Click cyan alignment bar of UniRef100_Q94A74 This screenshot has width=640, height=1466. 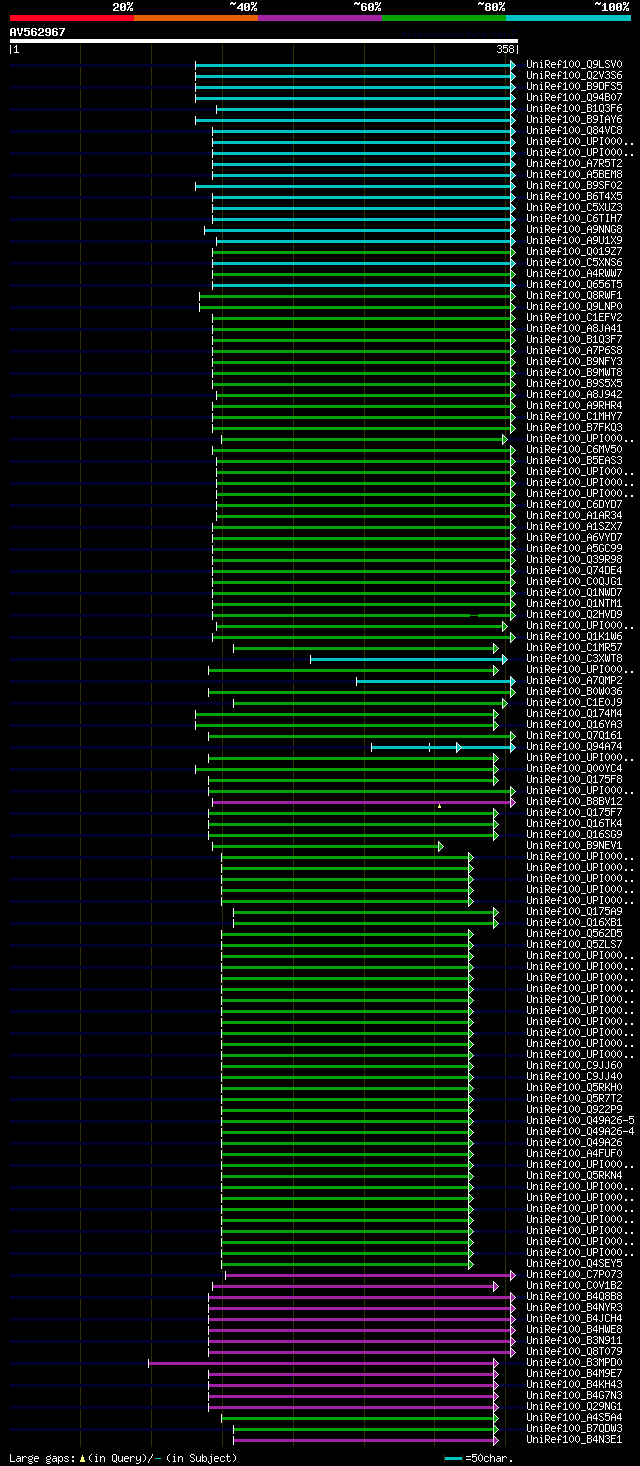tap(443, 747)
